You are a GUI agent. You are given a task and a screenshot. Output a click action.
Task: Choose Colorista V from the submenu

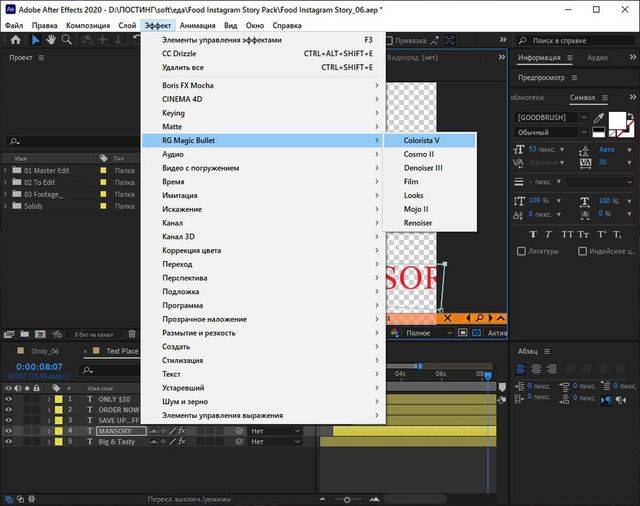(421, 141)
